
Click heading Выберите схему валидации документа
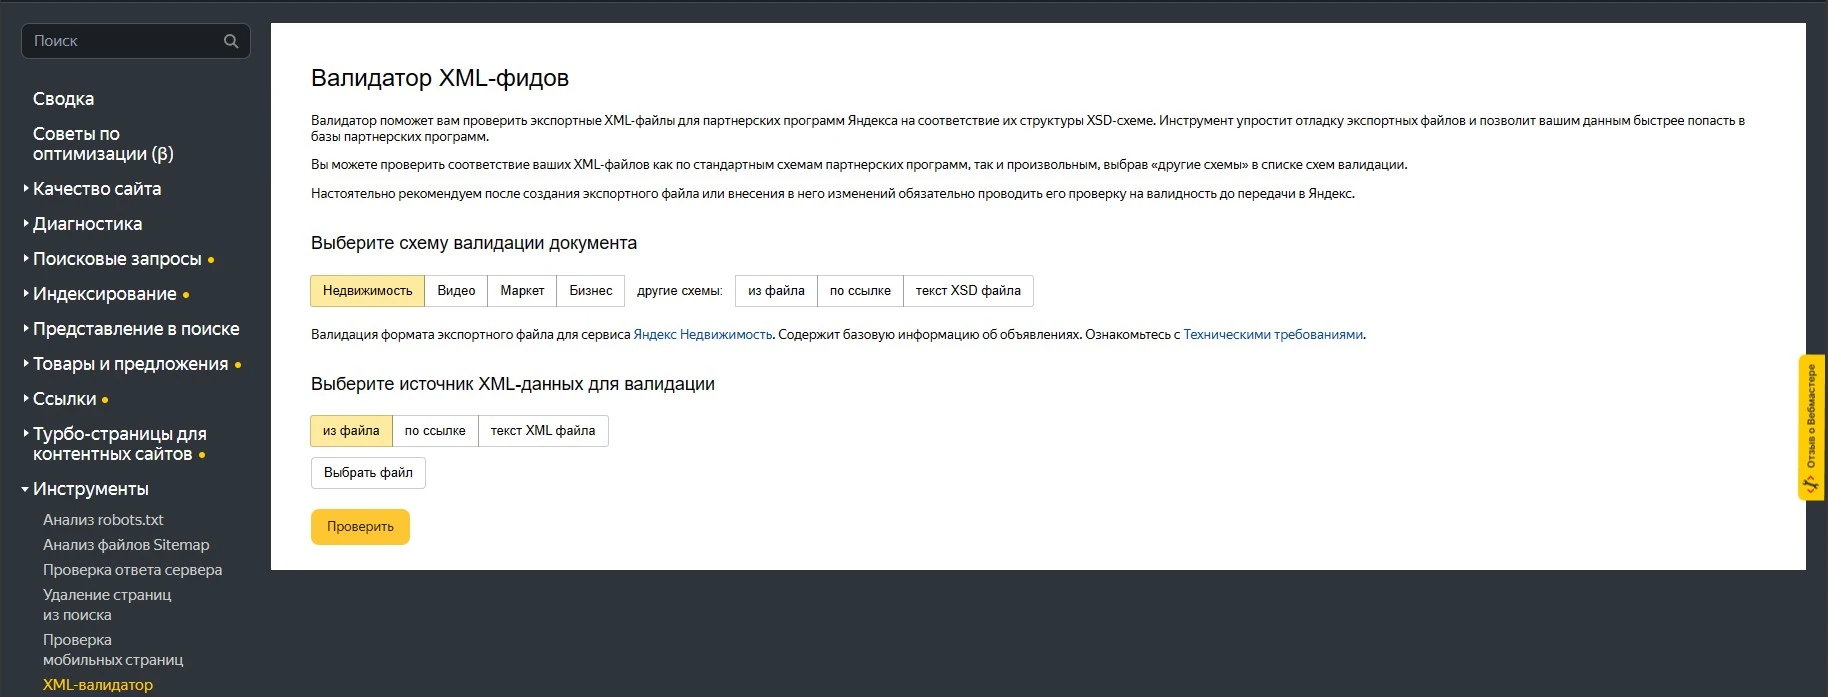474,243
